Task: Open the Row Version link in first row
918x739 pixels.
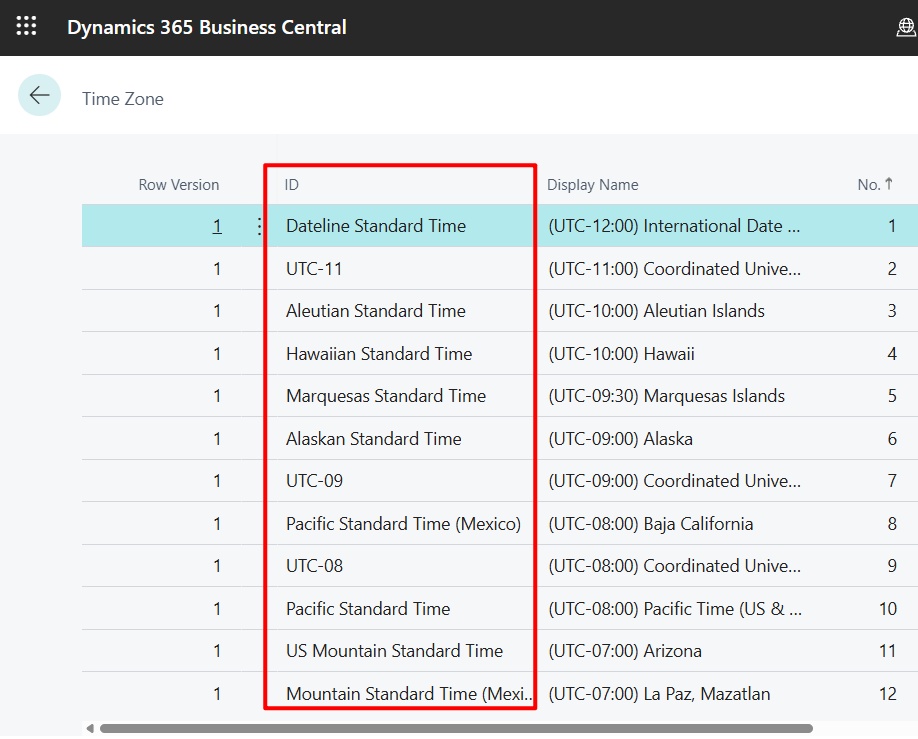Action: [x=217, y=227]
